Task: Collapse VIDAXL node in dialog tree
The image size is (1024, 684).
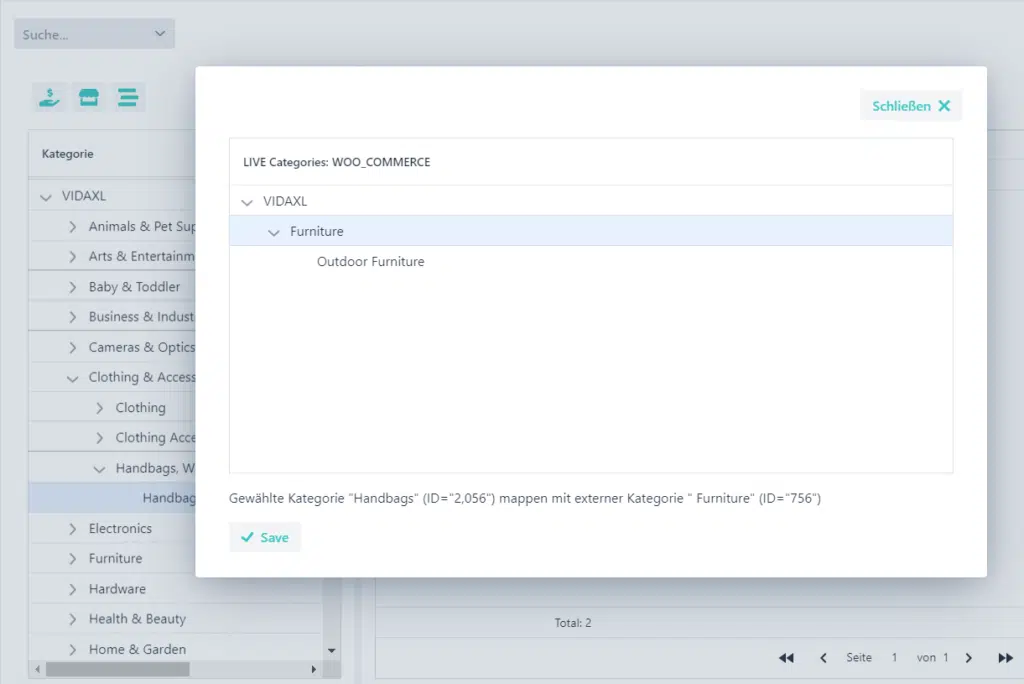Action: tap(247, 202)
